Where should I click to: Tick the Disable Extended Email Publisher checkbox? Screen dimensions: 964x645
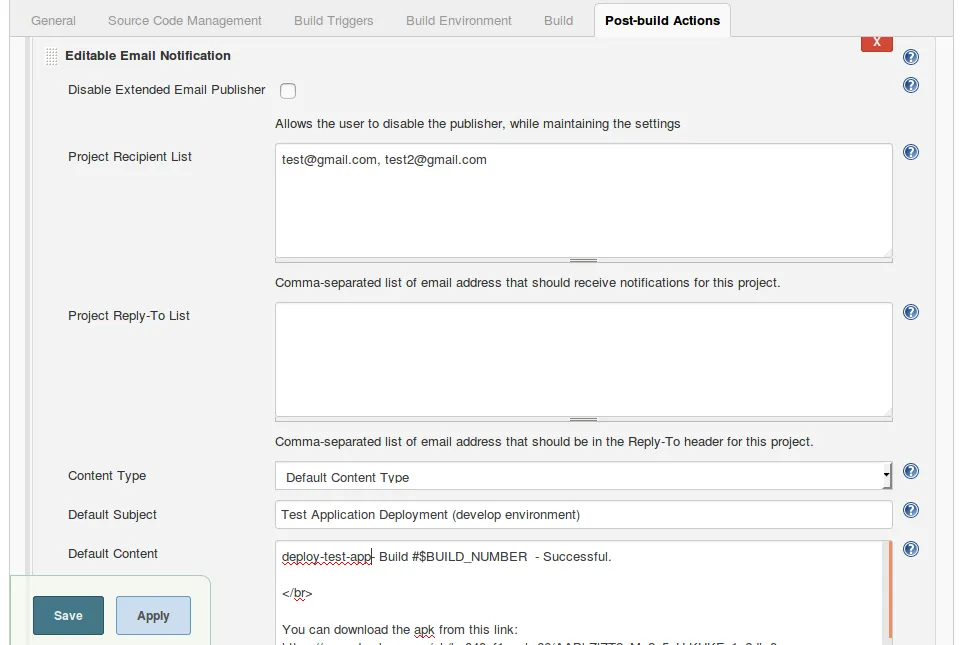288,91
